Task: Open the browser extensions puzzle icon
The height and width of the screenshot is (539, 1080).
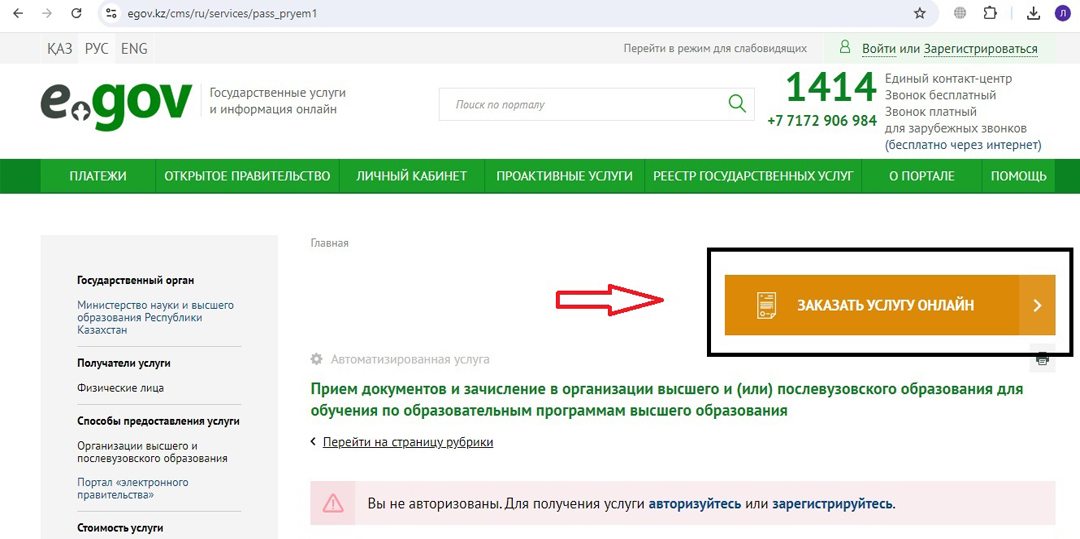Action: (990, 13)
